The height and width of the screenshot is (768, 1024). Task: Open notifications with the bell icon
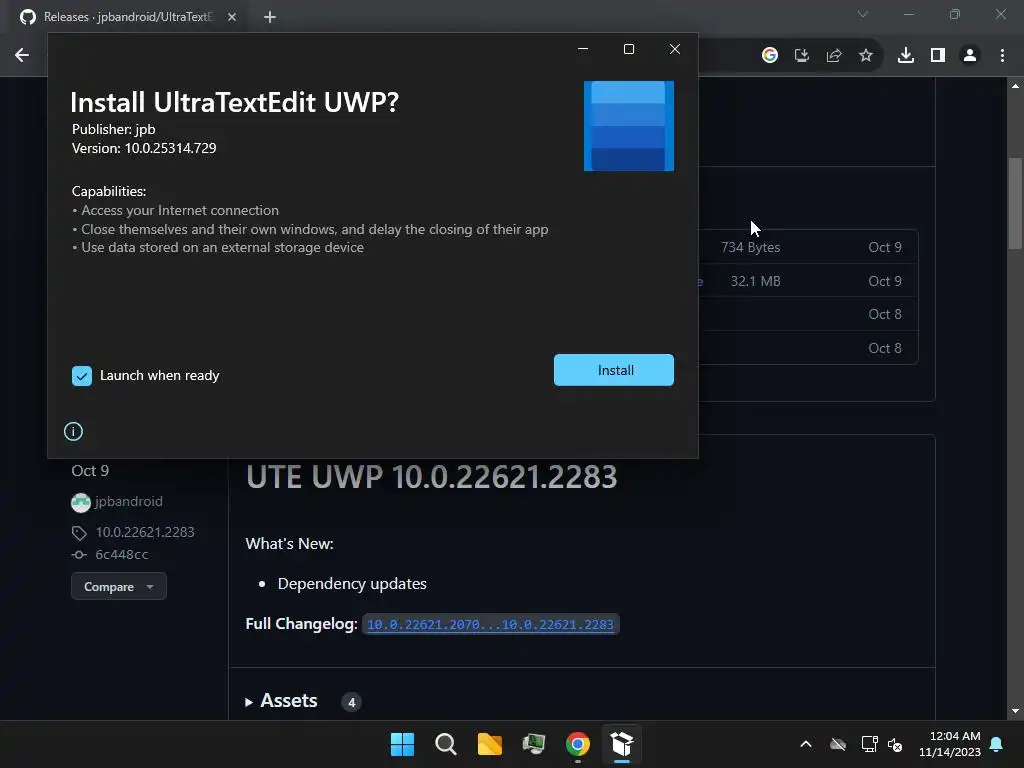pos(996,744)
